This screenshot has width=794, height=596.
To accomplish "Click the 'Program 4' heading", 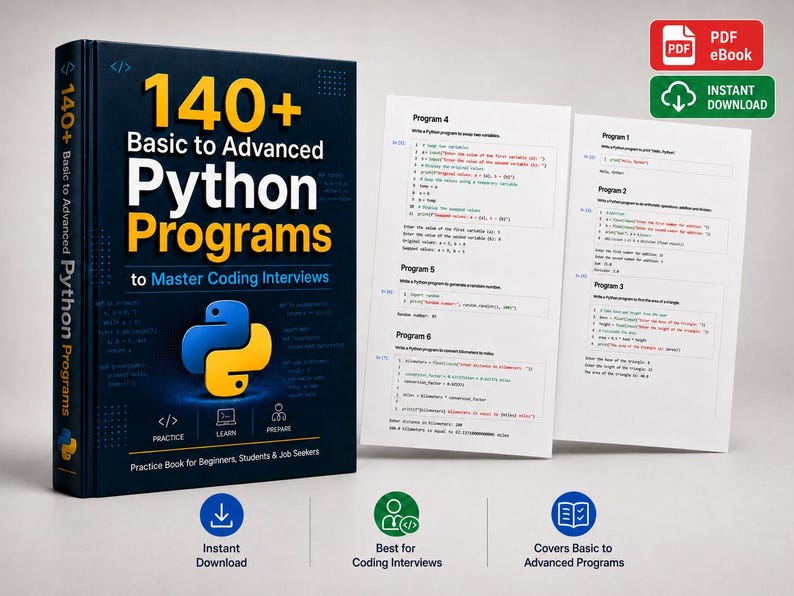I will pyautogui.click(x=430, y=119).
